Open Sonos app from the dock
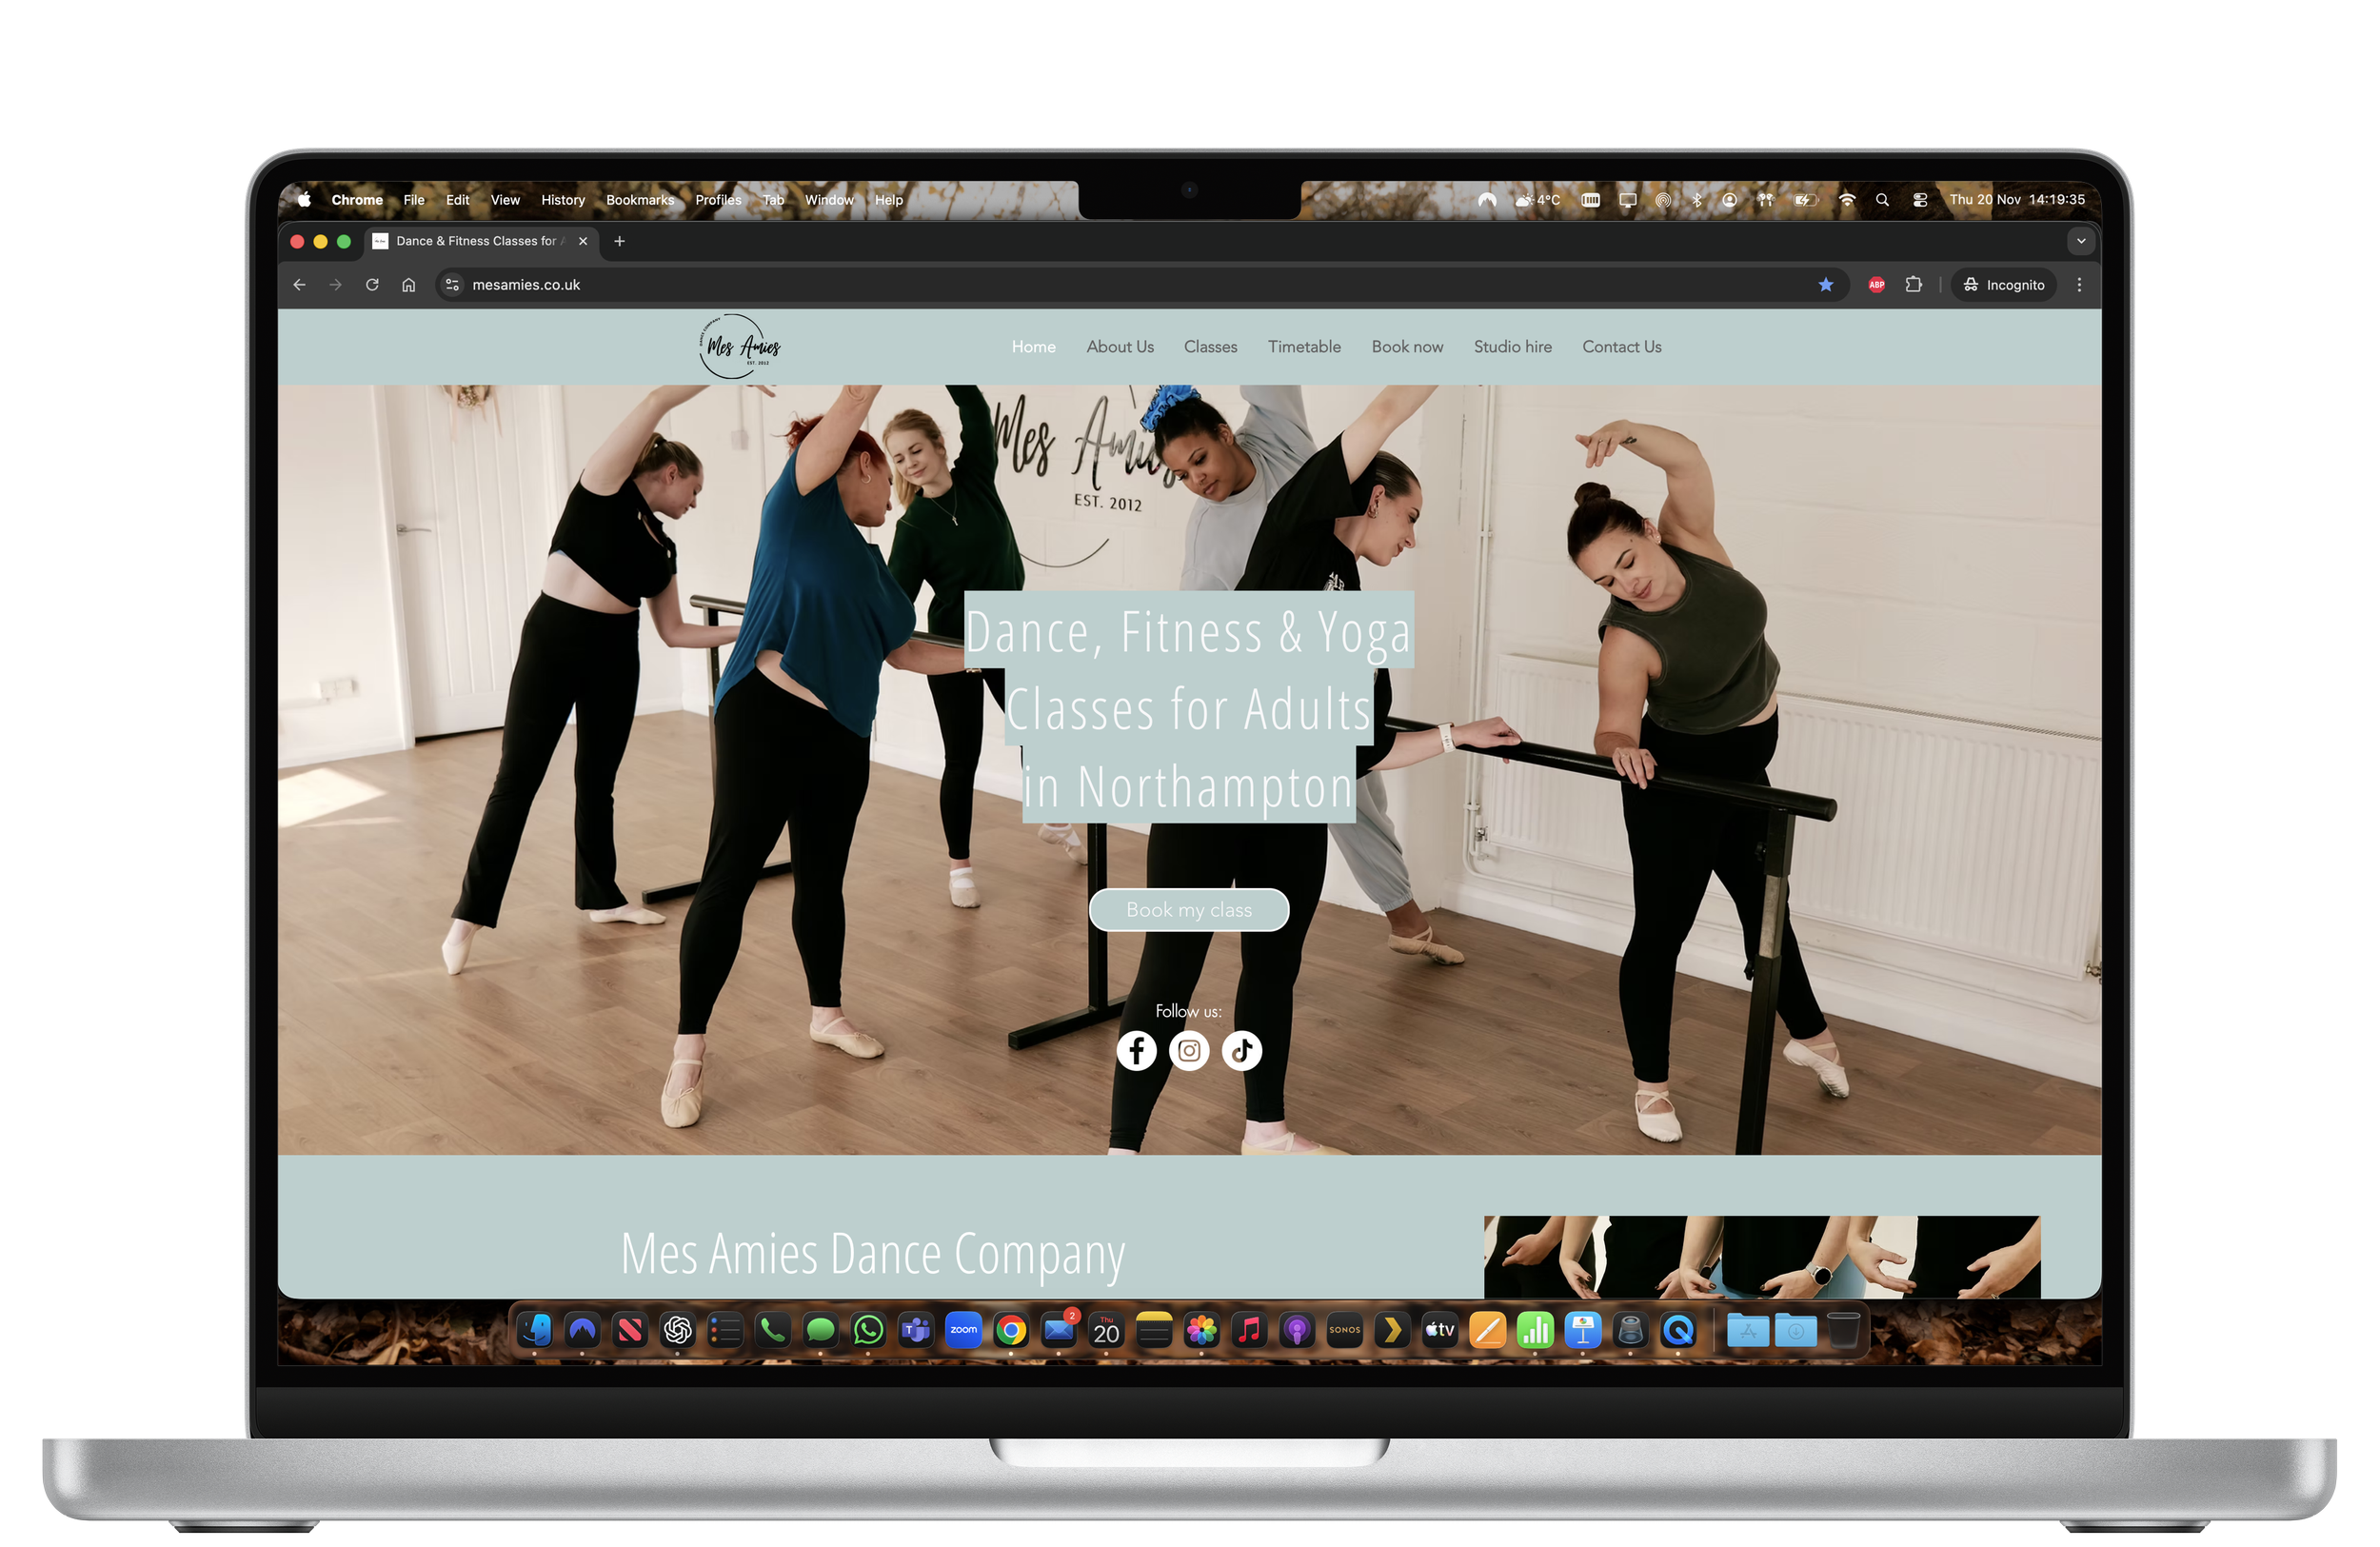This screenshot has height=1547, width=2380. coord(1345,1330)
